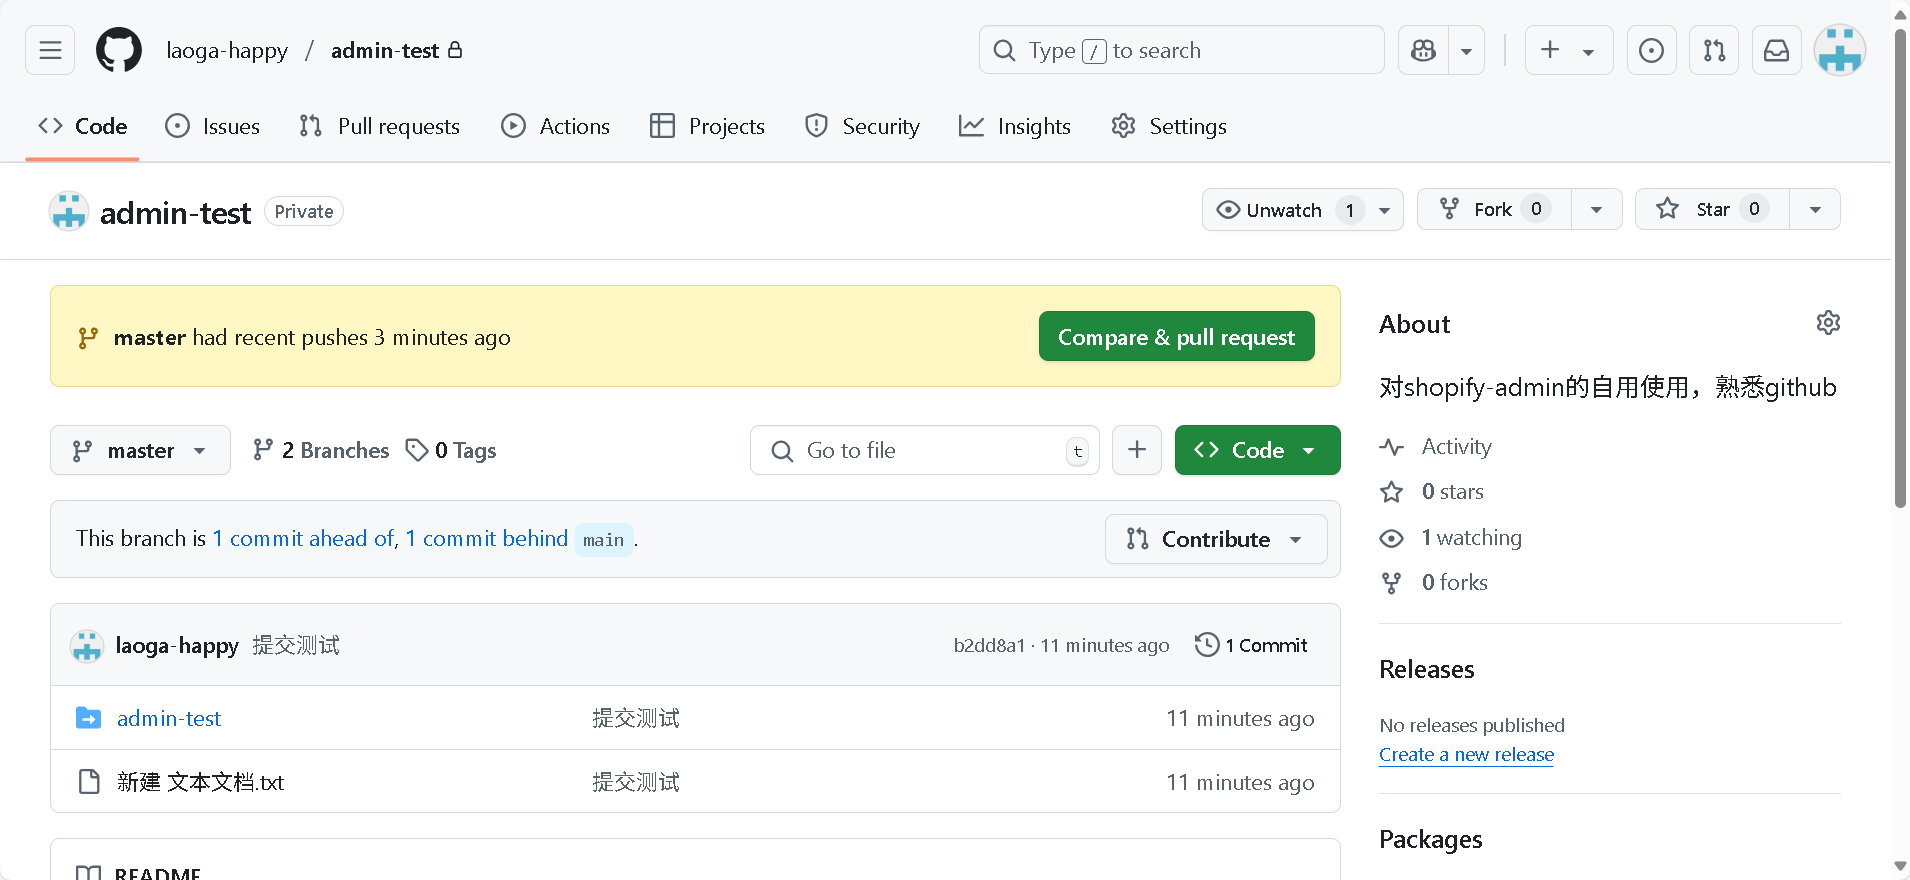This screenshot has height=880, width=1910.
Task: Open the Packages heading link
Action: (1431, 839)
